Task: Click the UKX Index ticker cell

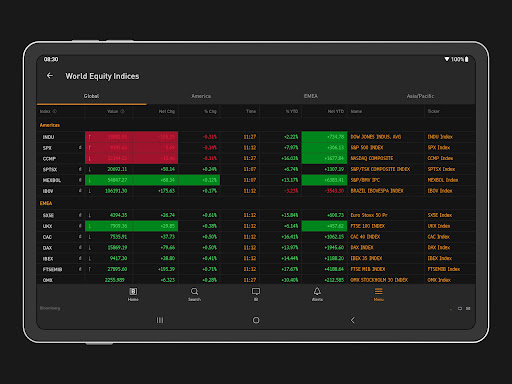Action: click(x=439, y=226)
